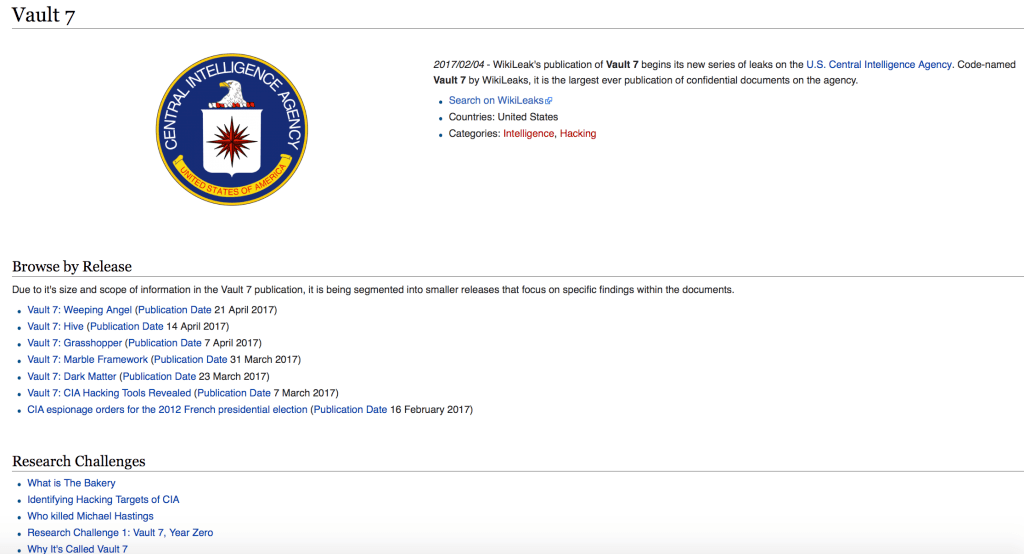Viewport: 1024px width, 554px height.
Task: Click Publication Date link next to Dark Matter
Action: tap(160, 376)
